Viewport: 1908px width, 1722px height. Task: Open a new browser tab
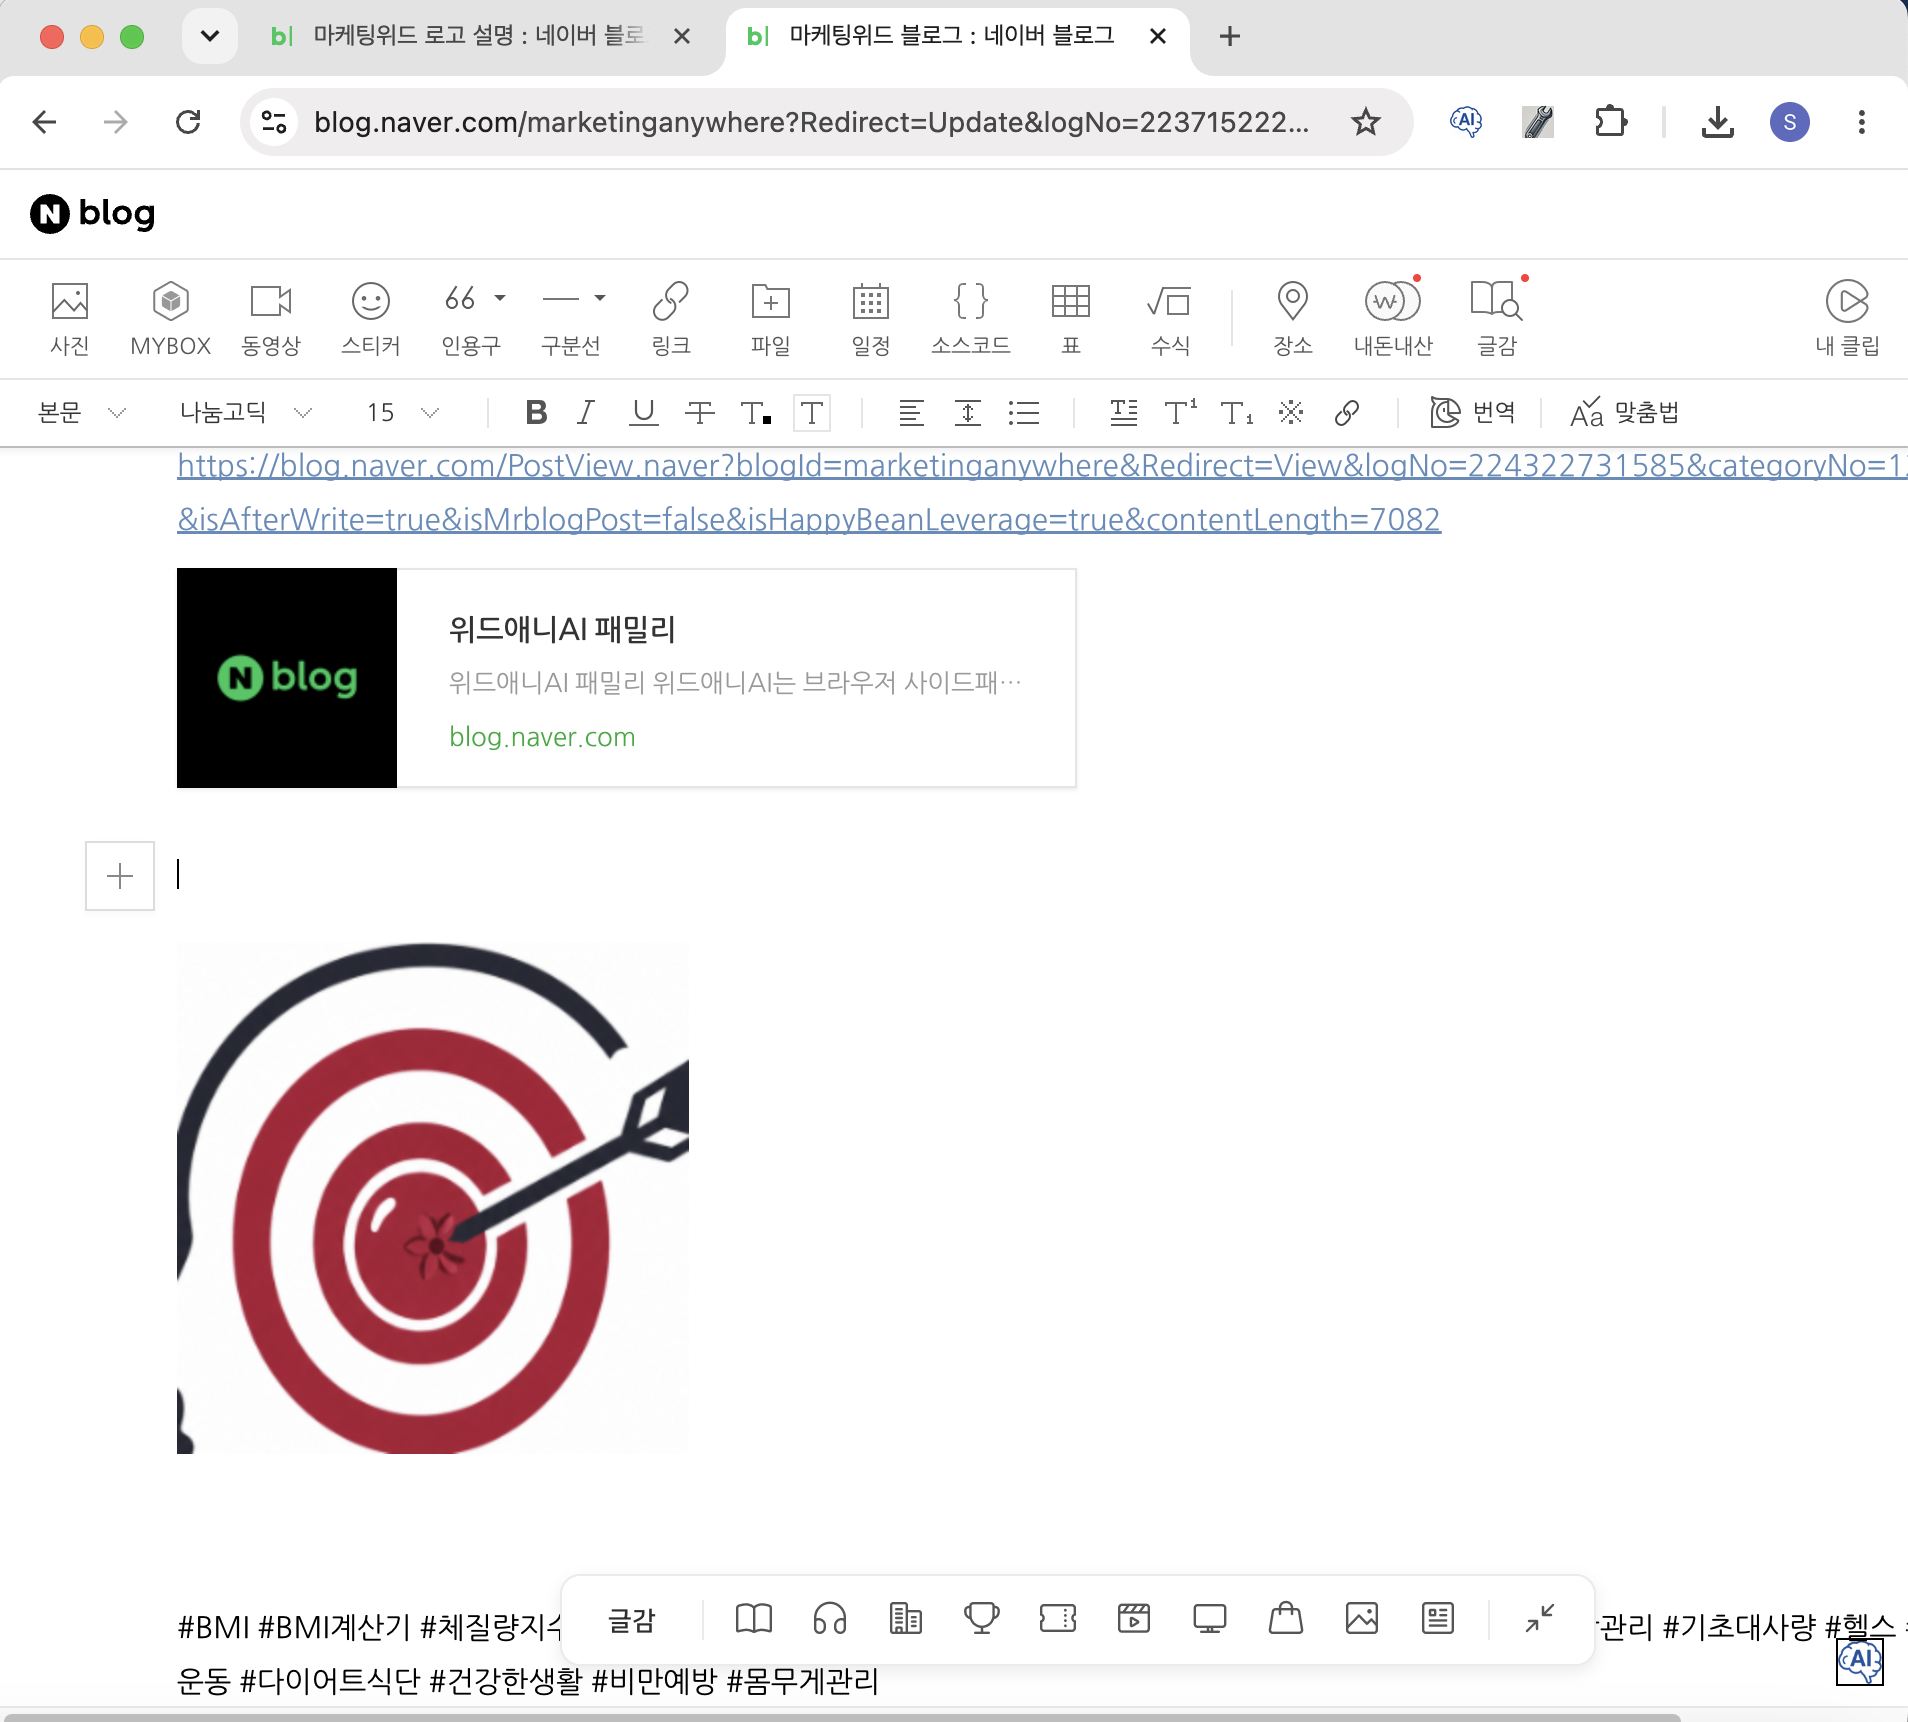coord(1230,36)
